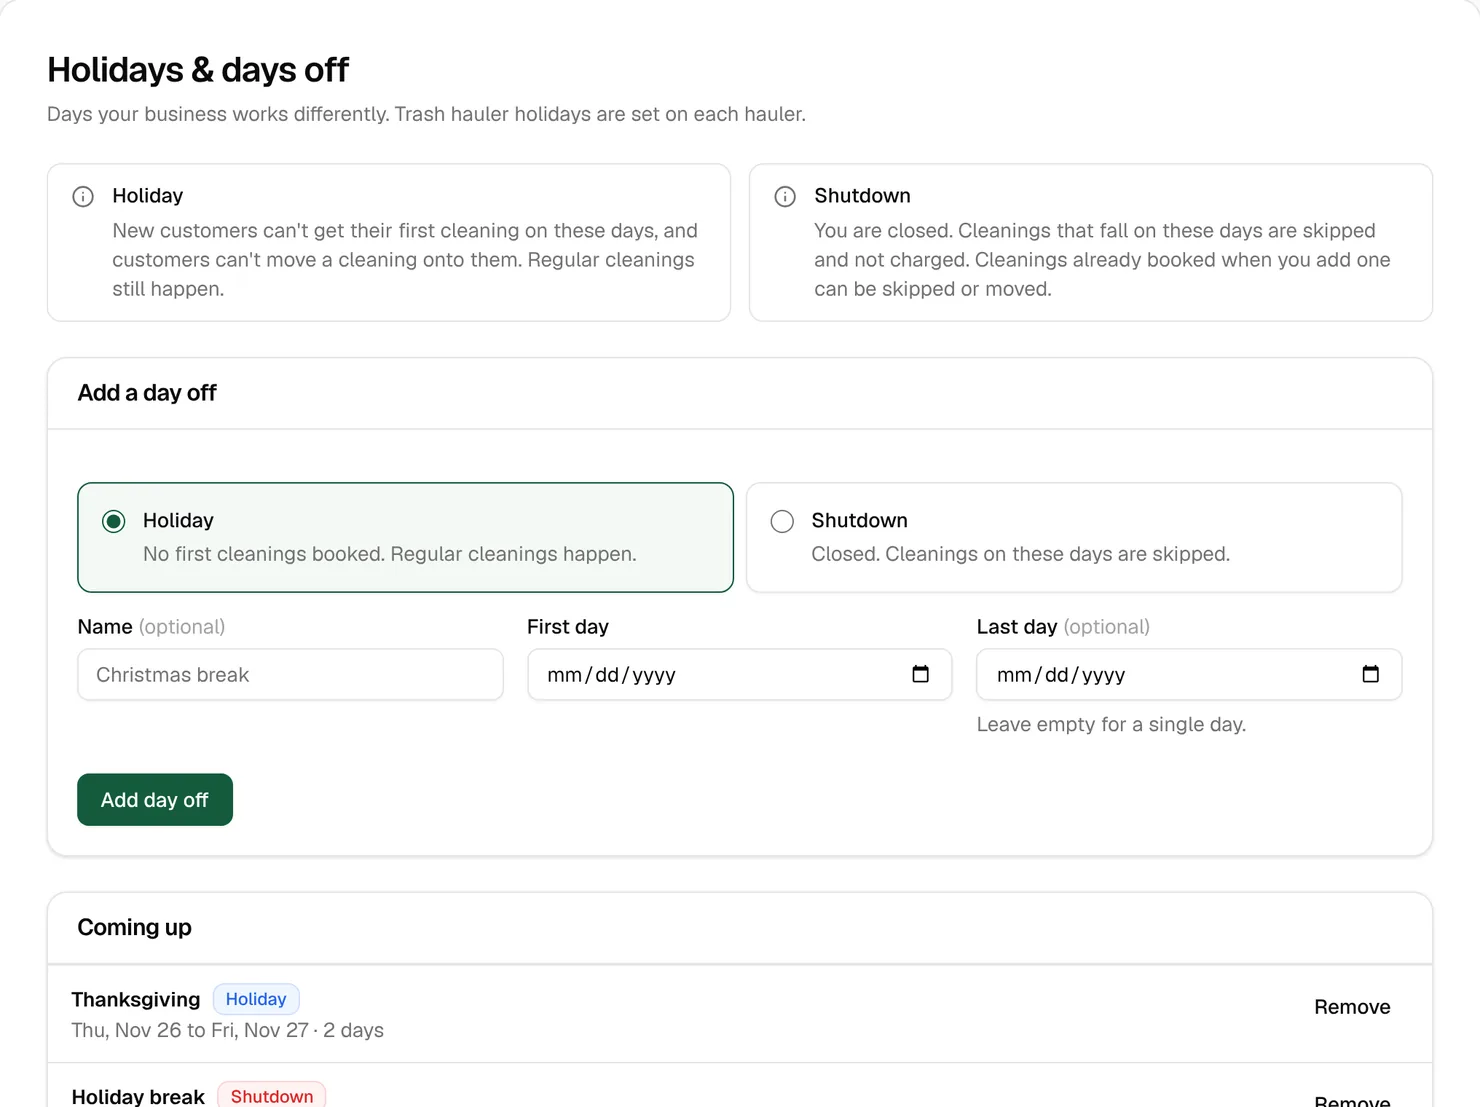Focus the Last day date field

(x=1189, y=675)
